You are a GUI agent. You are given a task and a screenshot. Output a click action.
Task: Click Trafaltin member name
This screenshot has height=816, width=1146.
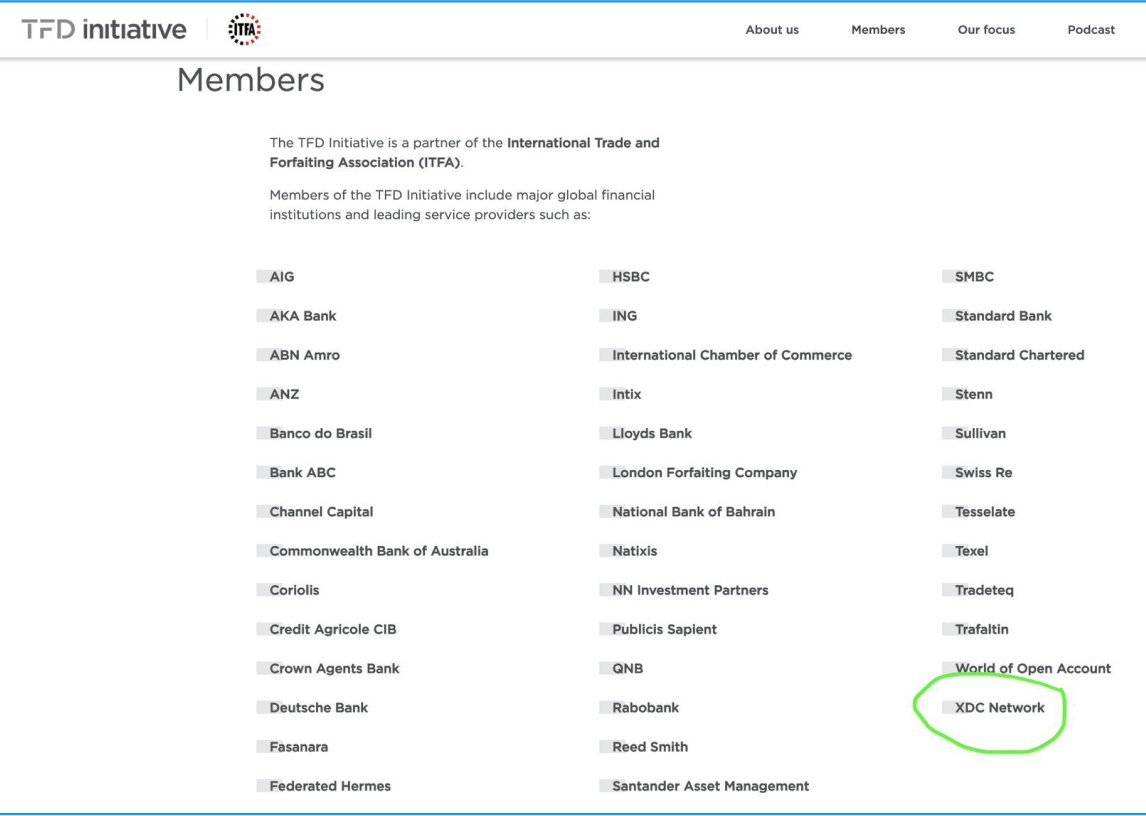[982, 629]
